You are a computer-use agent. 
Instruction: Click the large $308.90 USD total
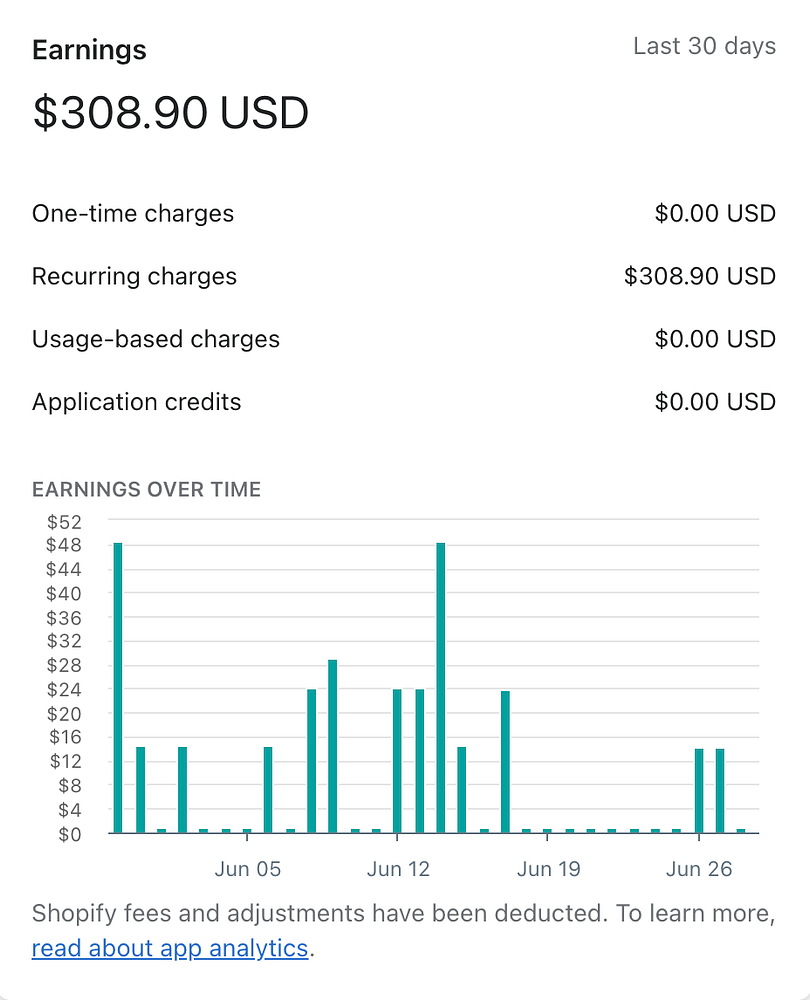[171, 113]
